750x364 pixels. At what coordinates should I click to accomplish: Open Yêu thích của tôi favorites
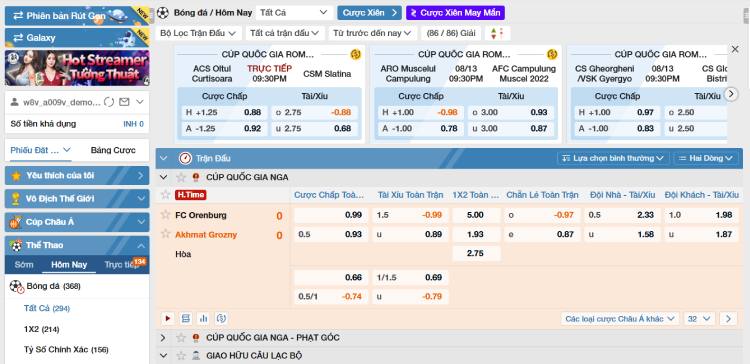point(77,176)
